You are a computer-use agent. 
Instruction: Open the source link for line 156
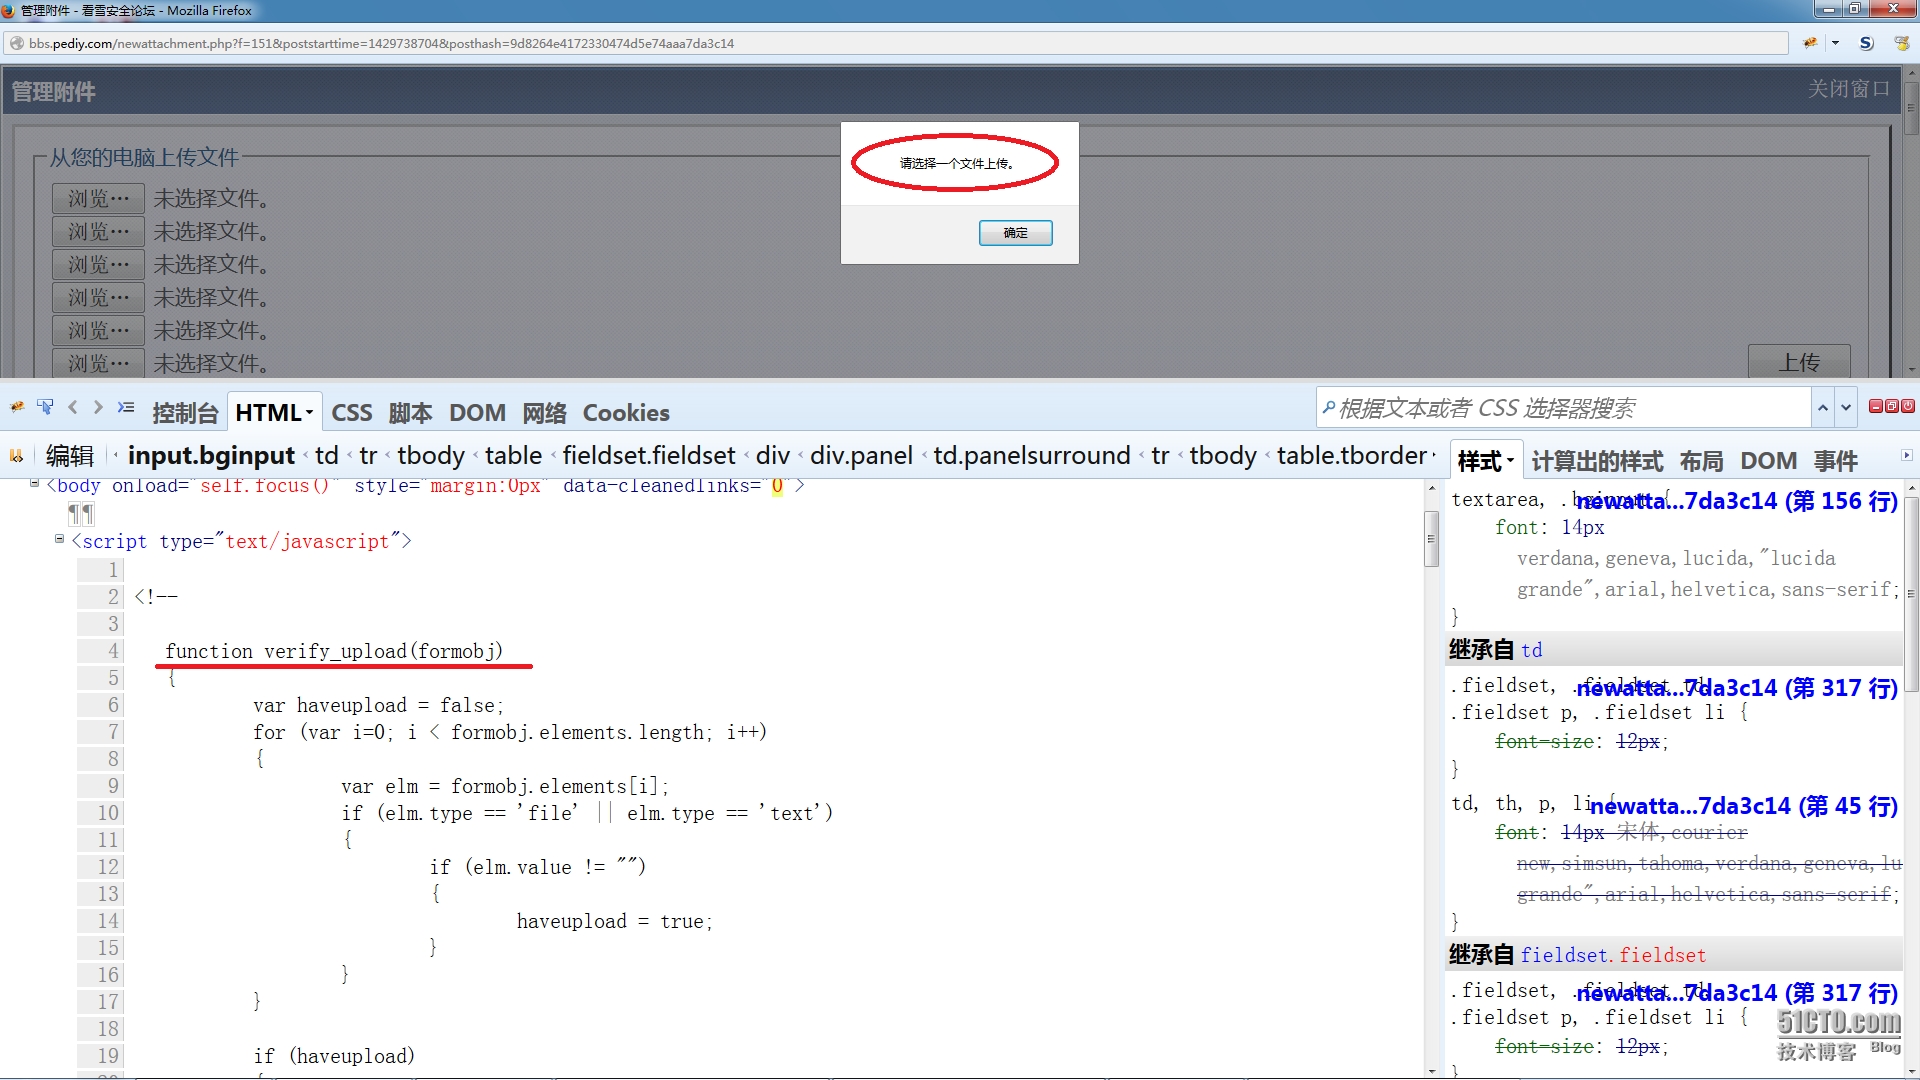coord(1737,501)
